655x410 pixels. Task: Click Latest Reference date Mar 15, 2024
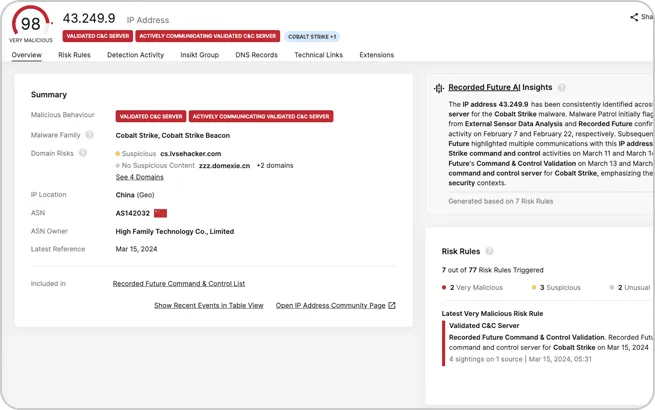pyautogui.click(x=136, y=249)
